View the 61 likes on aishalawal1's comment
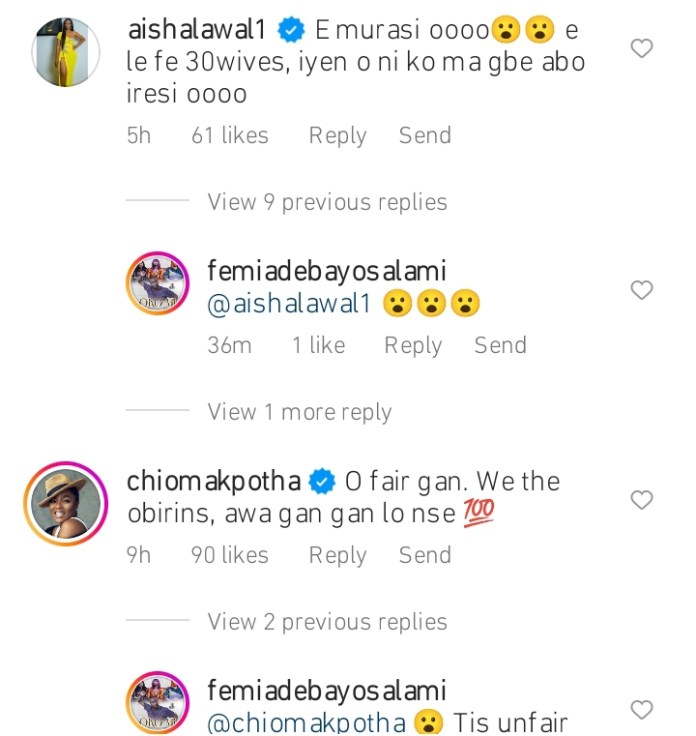696x736 pixels. tap(230, 135)
